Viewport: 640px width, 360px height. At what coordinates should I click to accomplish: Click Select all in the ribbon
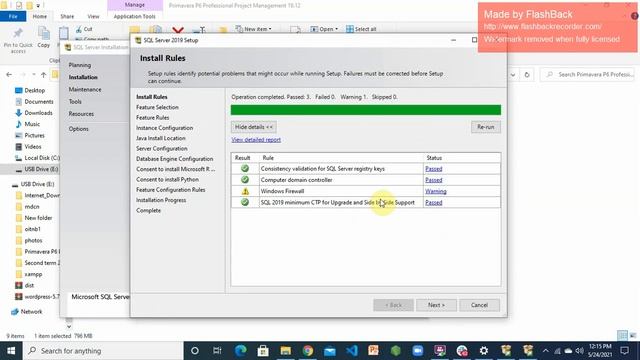[361, 29]
